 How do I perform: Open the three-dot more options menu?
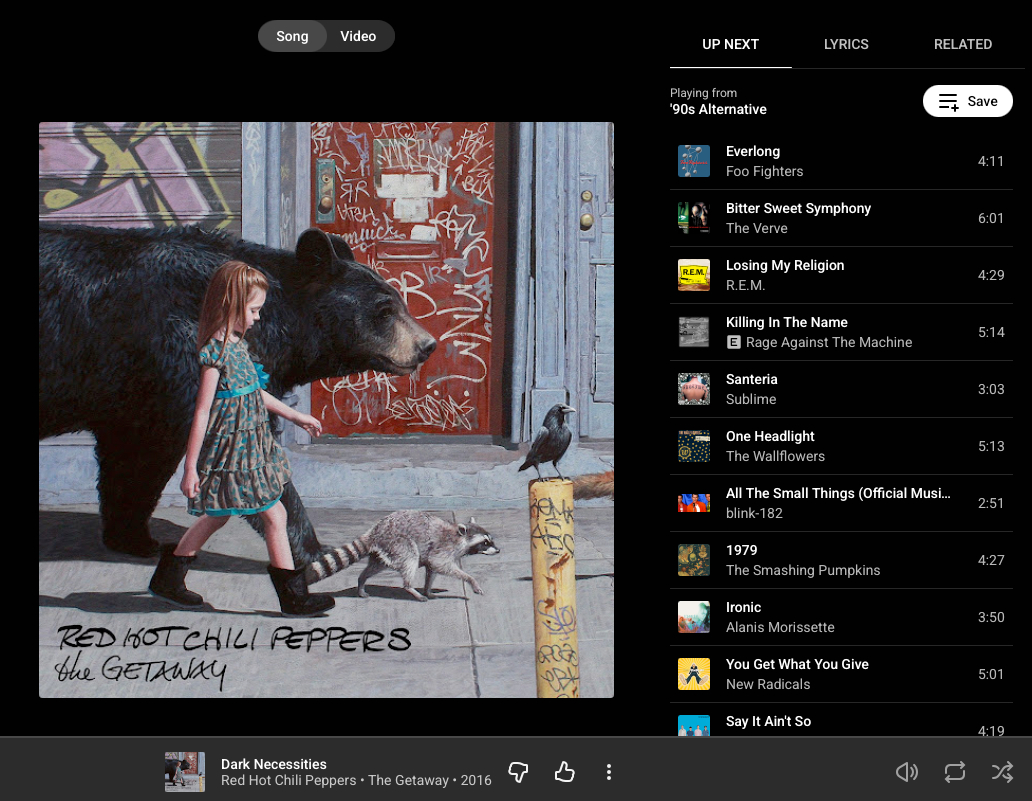click(x=609, y=772)
